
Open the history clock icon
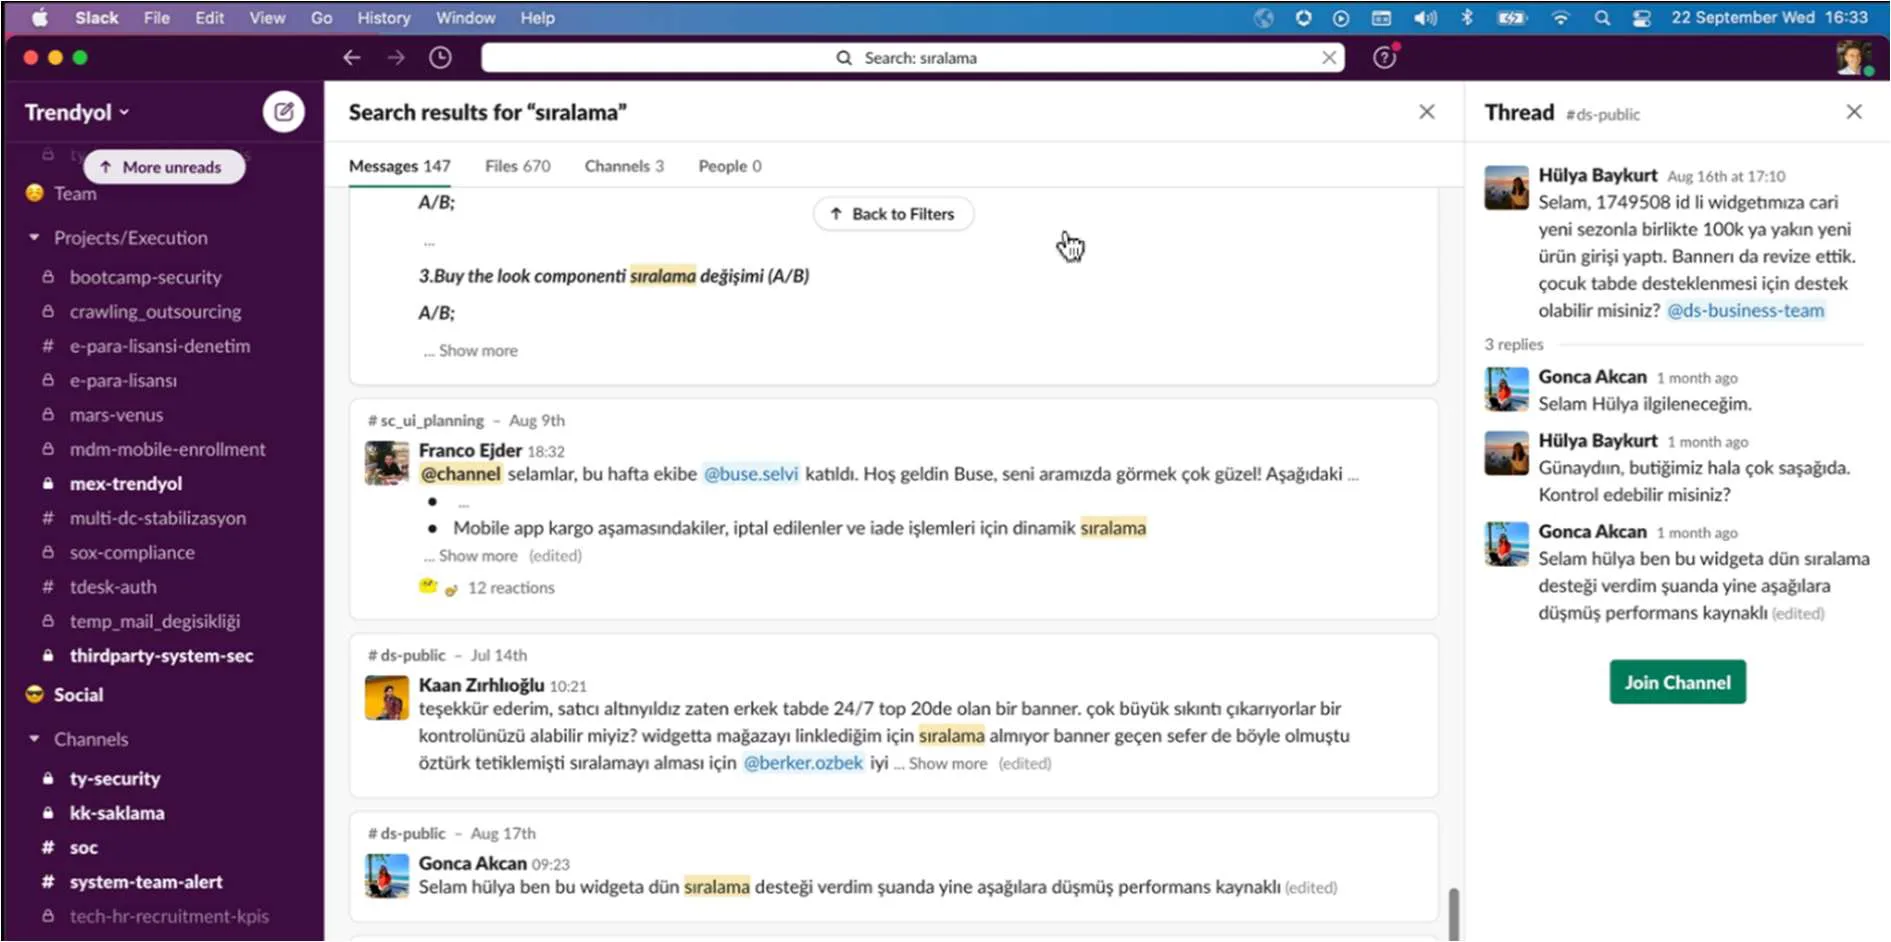pos(440,58)
